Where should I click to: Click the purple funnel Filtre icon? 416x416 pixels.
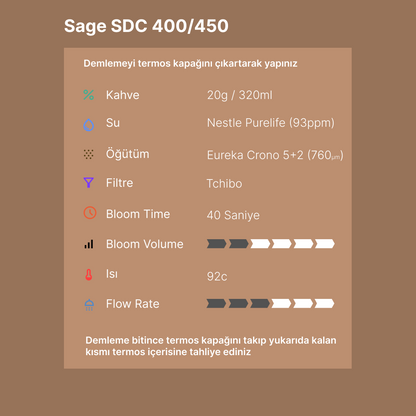[x=89, y=183]
